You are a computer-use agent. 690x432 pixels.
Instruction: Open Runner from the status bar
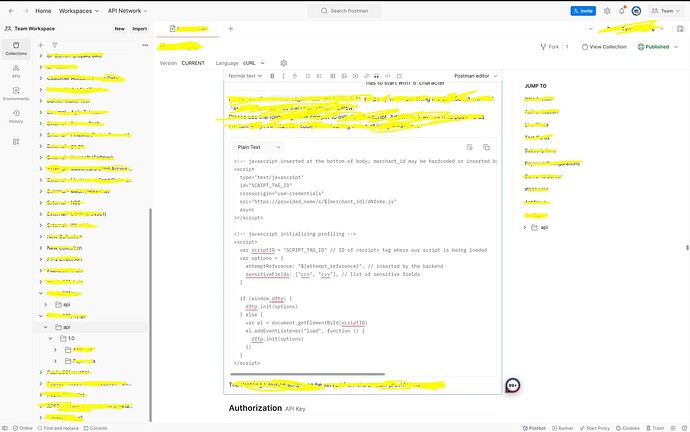562,428
